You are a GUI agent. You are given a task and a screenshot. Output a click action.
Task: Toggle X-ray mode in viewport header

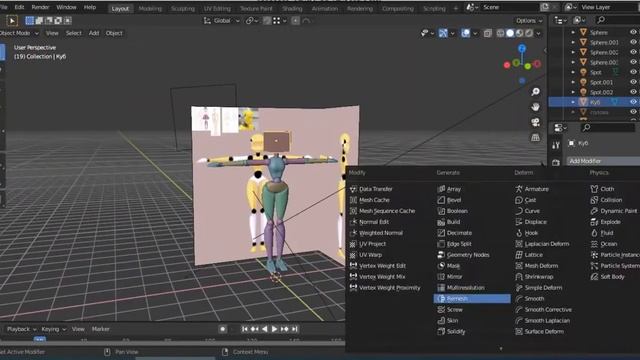point(488,33)
